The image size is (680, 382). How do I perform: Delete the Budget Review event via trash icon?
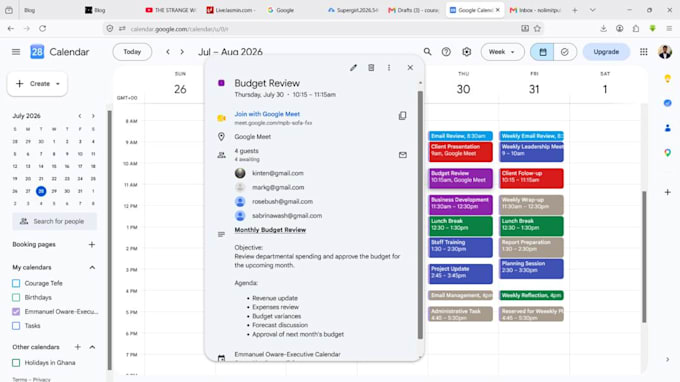click(x=371, y=68)
